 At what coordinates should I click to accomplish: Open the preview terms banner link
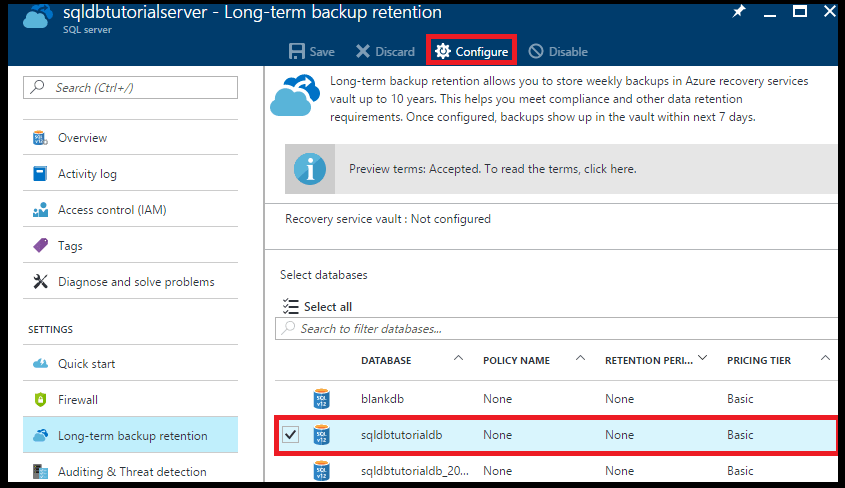pyautogui.click(x=493, y=169)
